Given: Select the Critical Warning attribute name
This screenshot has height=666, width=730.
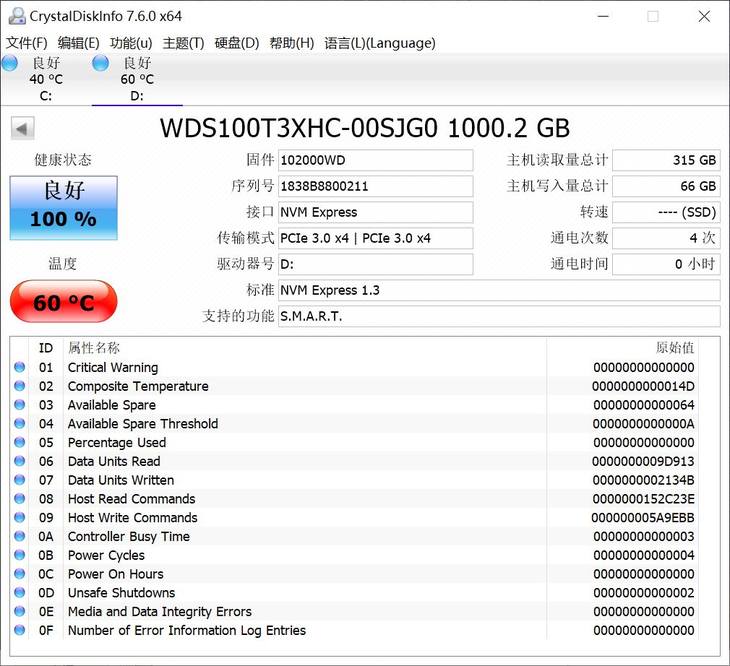Looking at the screenshot, I should (113, 368).
